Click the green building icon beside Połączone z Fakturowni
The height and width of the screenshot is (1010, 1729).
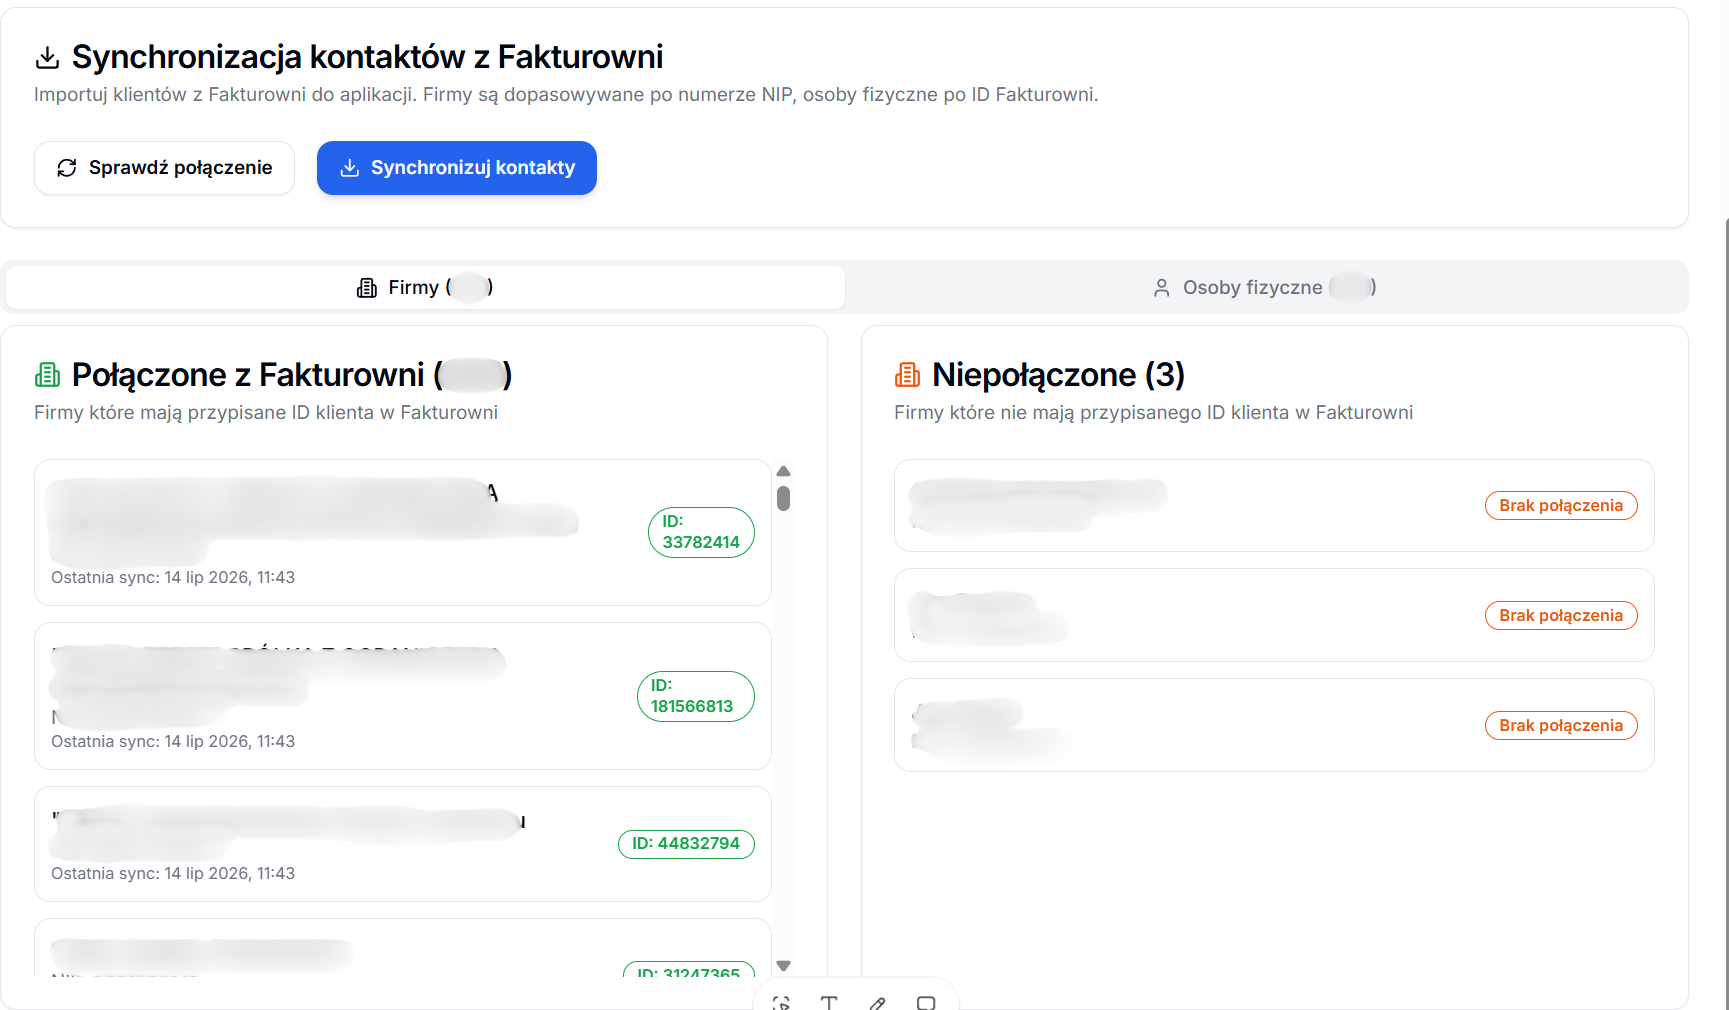click(x=47, y=375)
